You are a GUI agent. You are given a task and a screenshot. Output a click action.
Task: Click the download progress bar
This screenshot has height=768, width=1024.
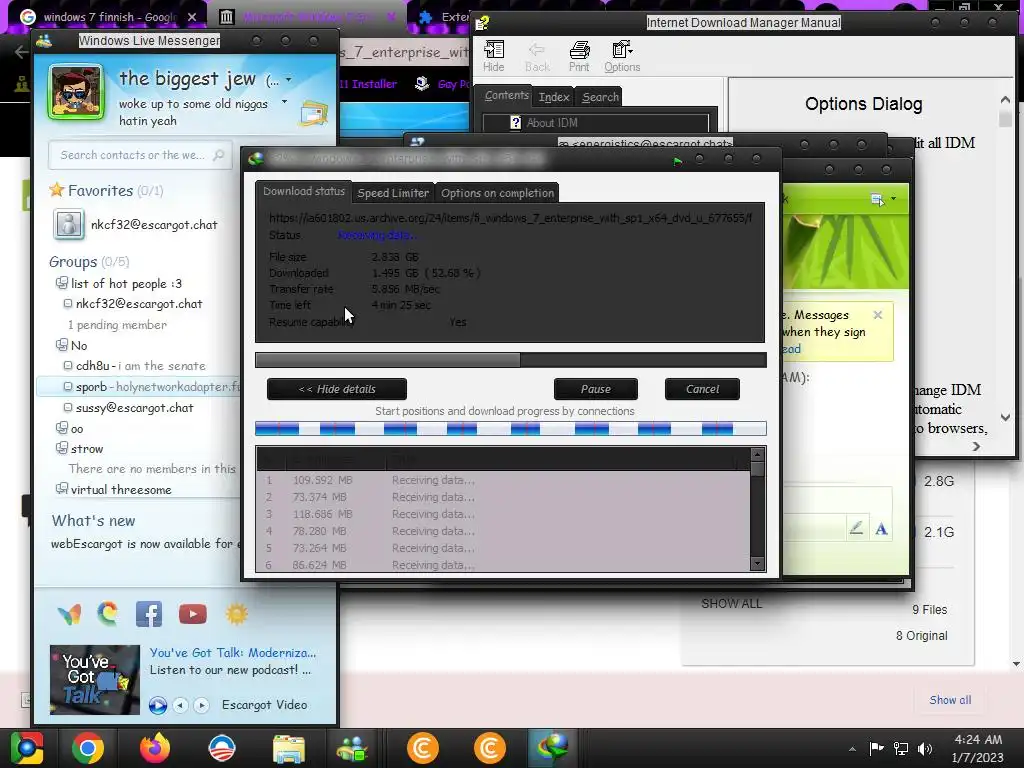tap(511, 360)
